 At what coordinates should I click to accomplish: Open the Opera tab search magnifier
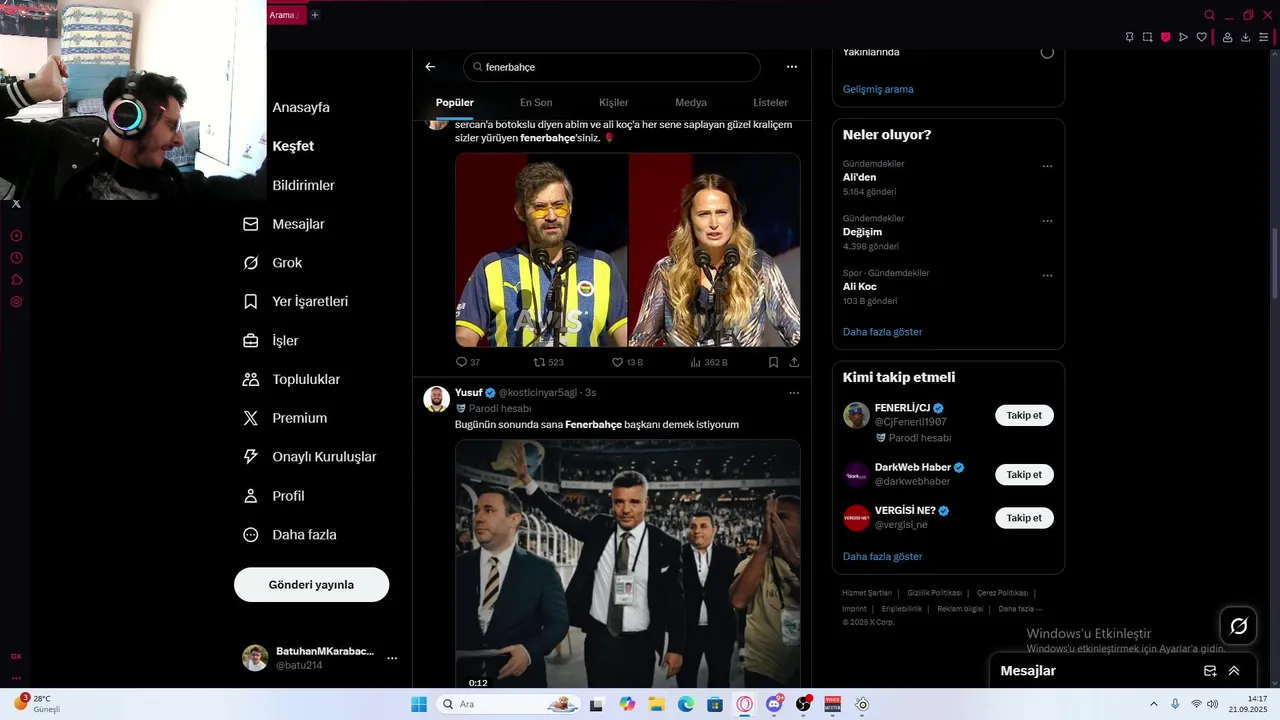(x=1209, y=15)
